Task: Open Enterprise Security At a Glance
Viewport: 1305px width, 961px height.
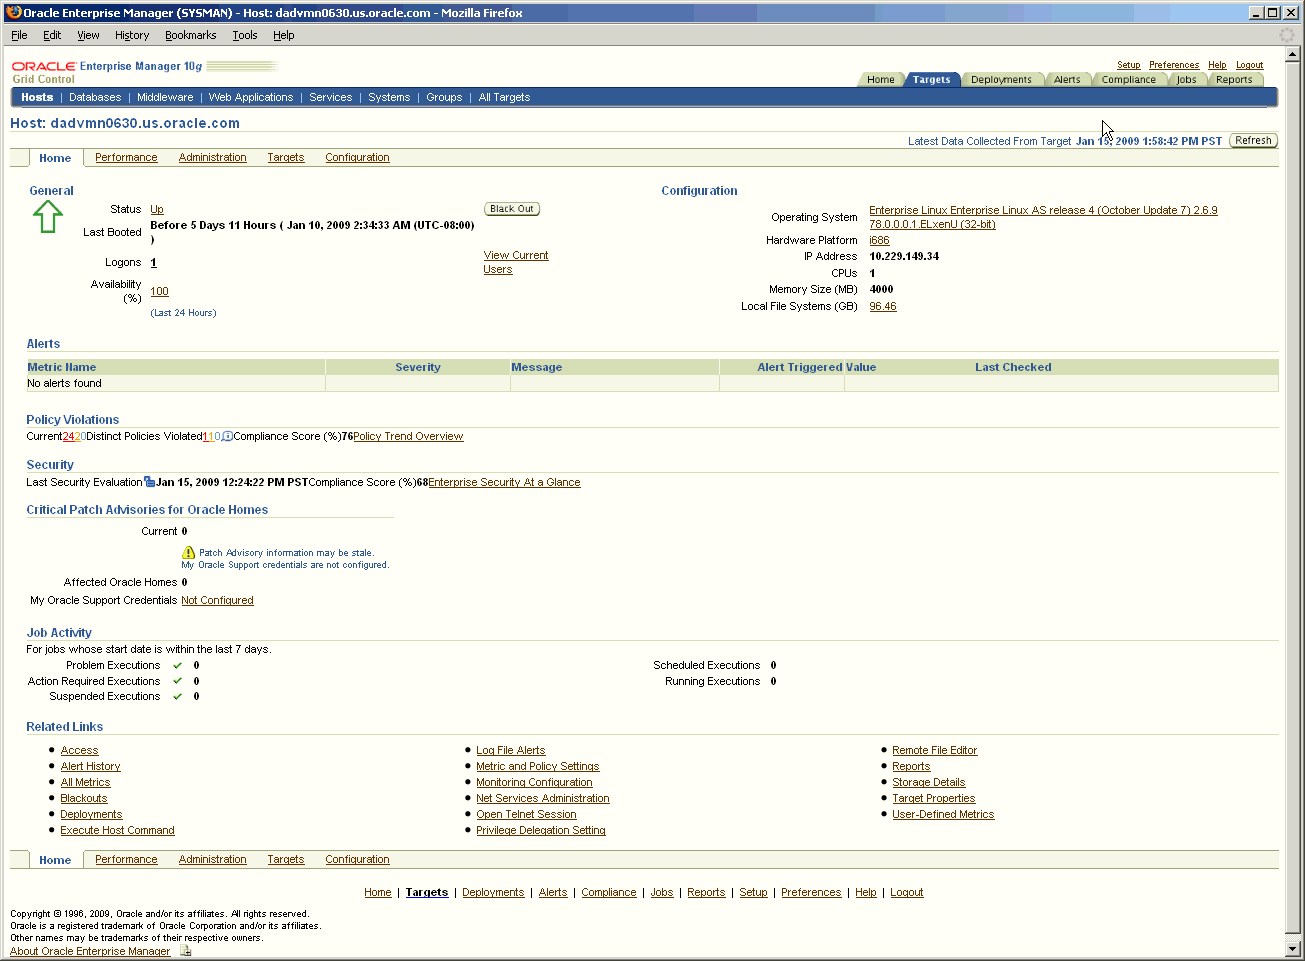Action: point(504,482)
